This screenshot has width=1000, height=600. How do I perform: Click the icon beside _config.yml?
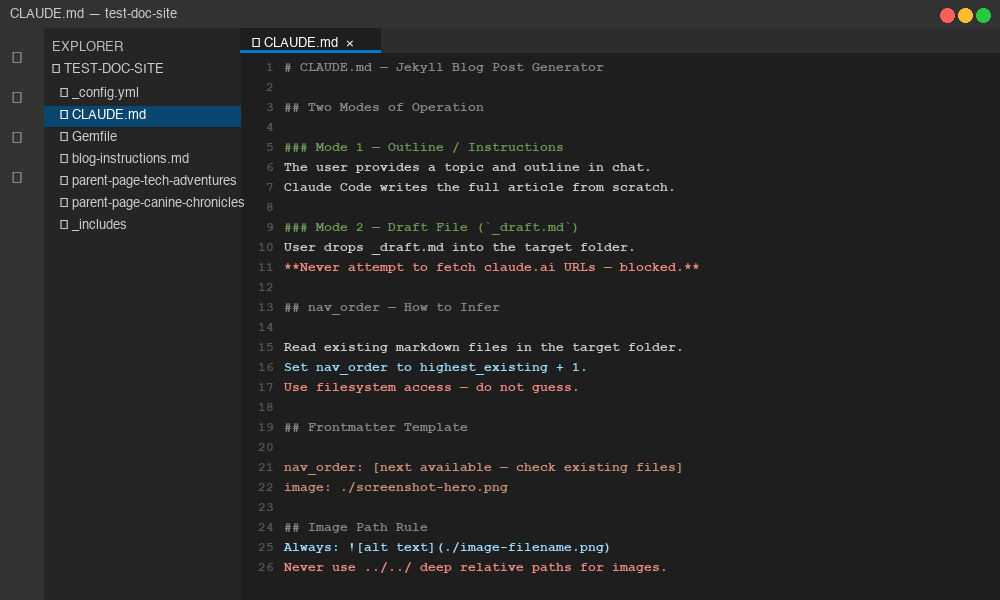pyautogui.click(x=62, y=91)
